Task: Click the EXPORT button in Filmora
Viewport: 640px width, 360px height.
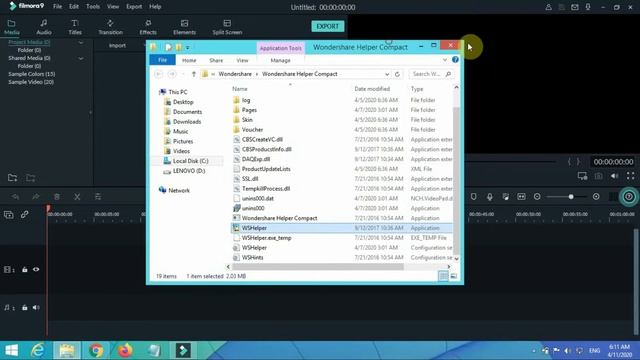Action: tap(328, 26)
